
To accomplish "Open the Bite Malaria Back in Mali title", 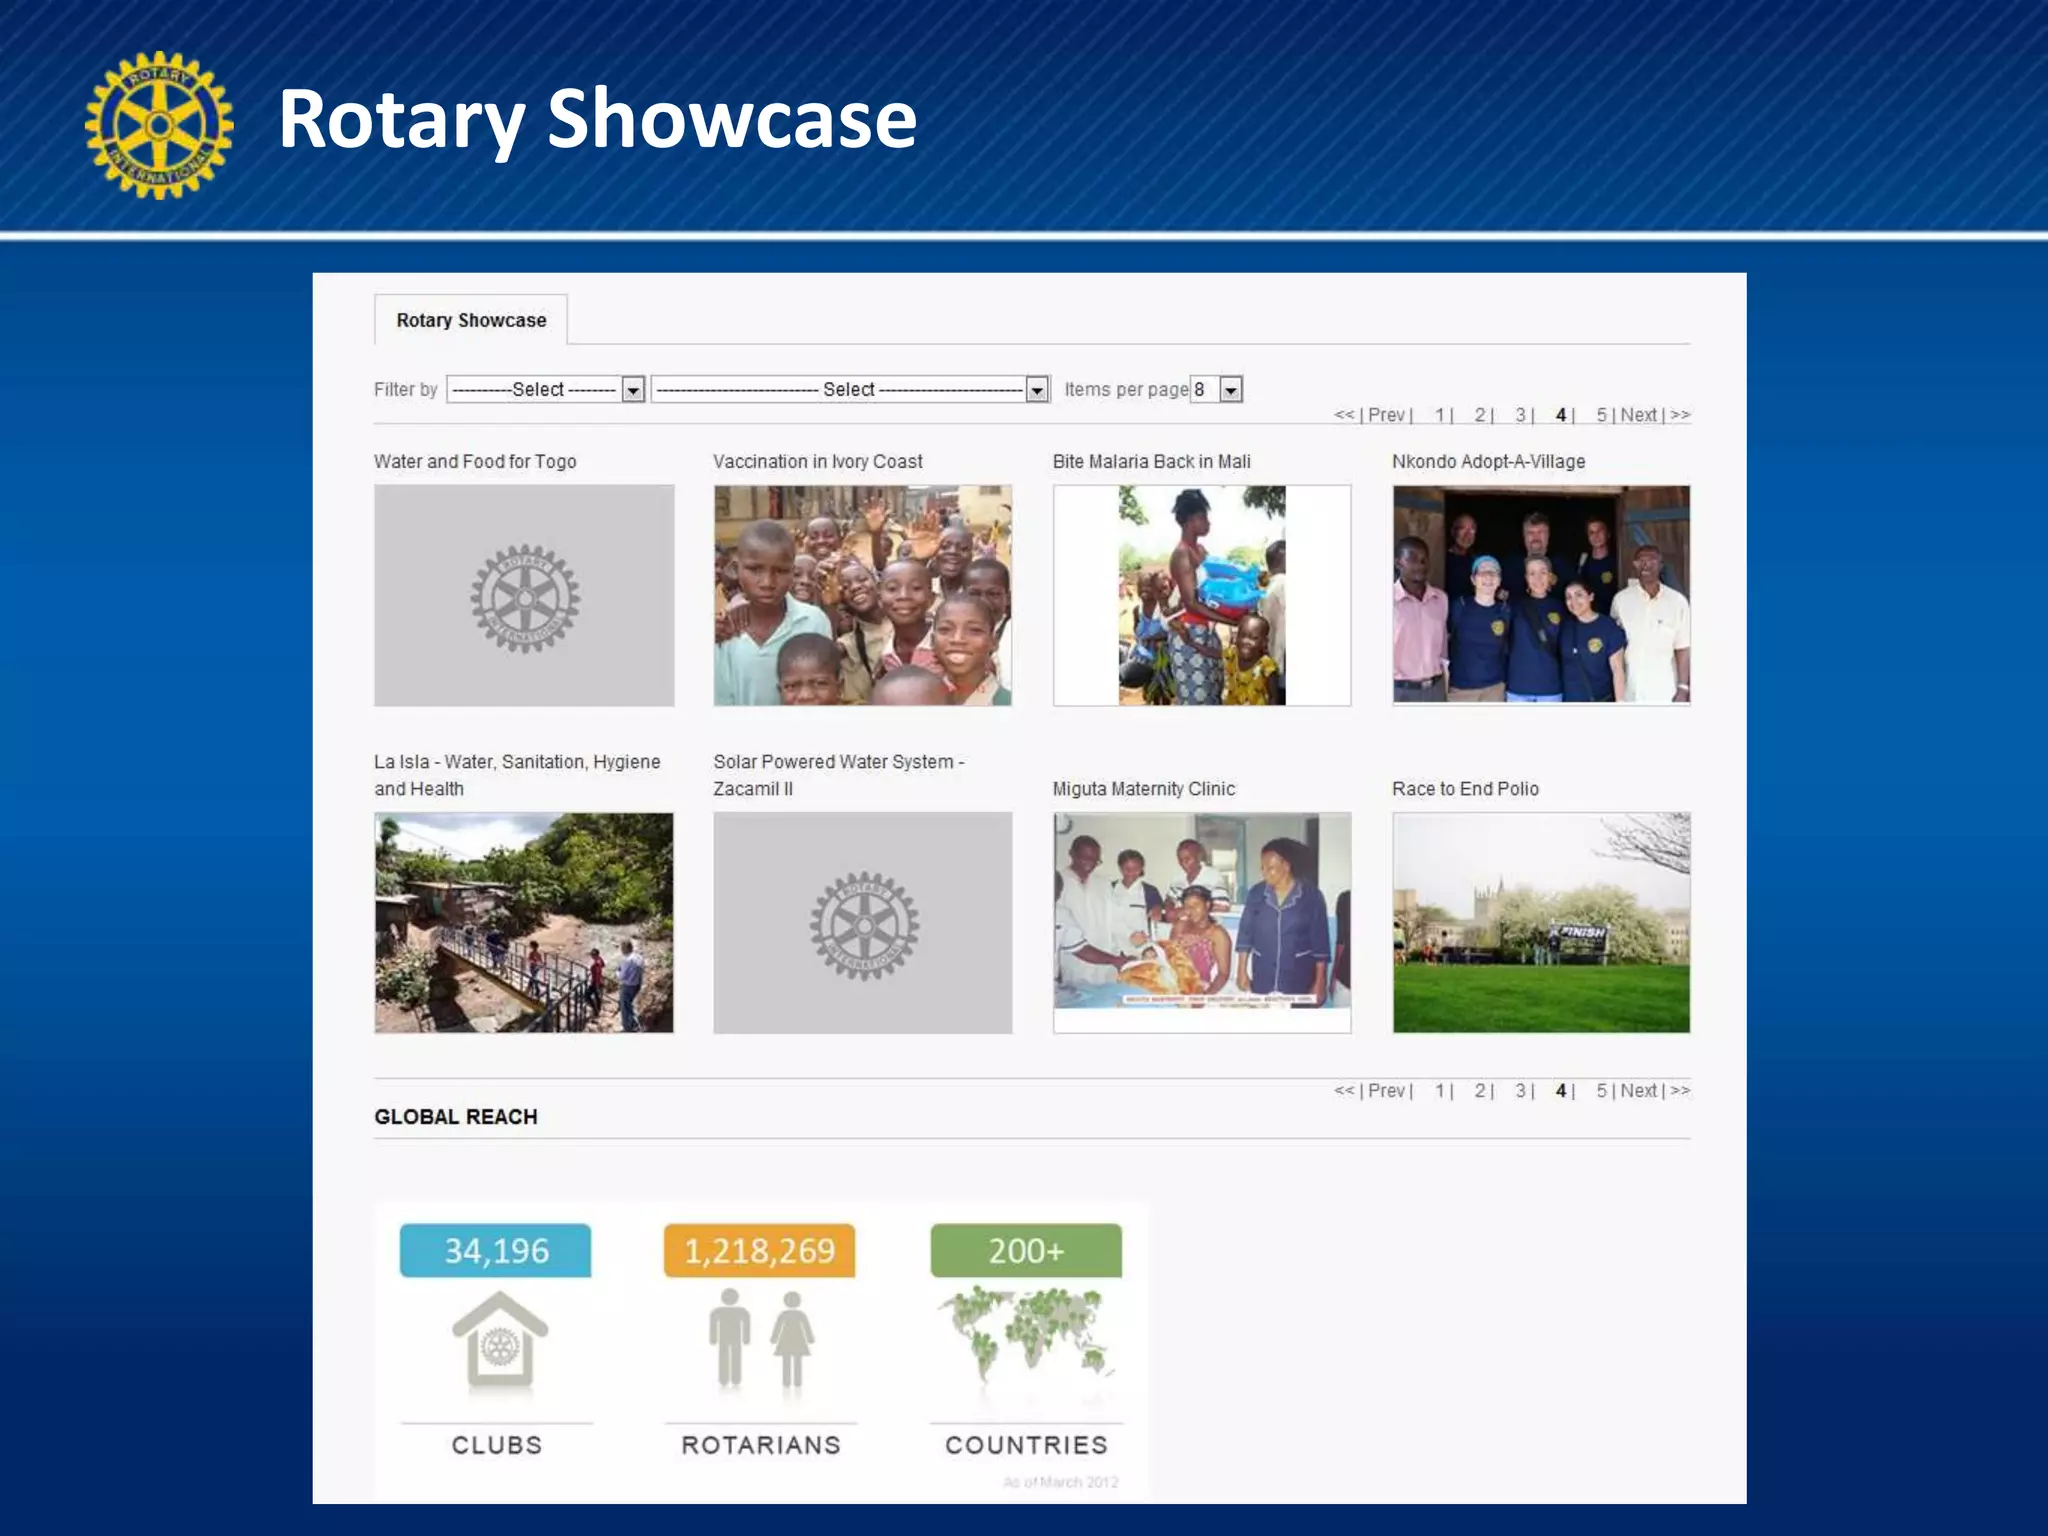I will tap(1151, 461).
